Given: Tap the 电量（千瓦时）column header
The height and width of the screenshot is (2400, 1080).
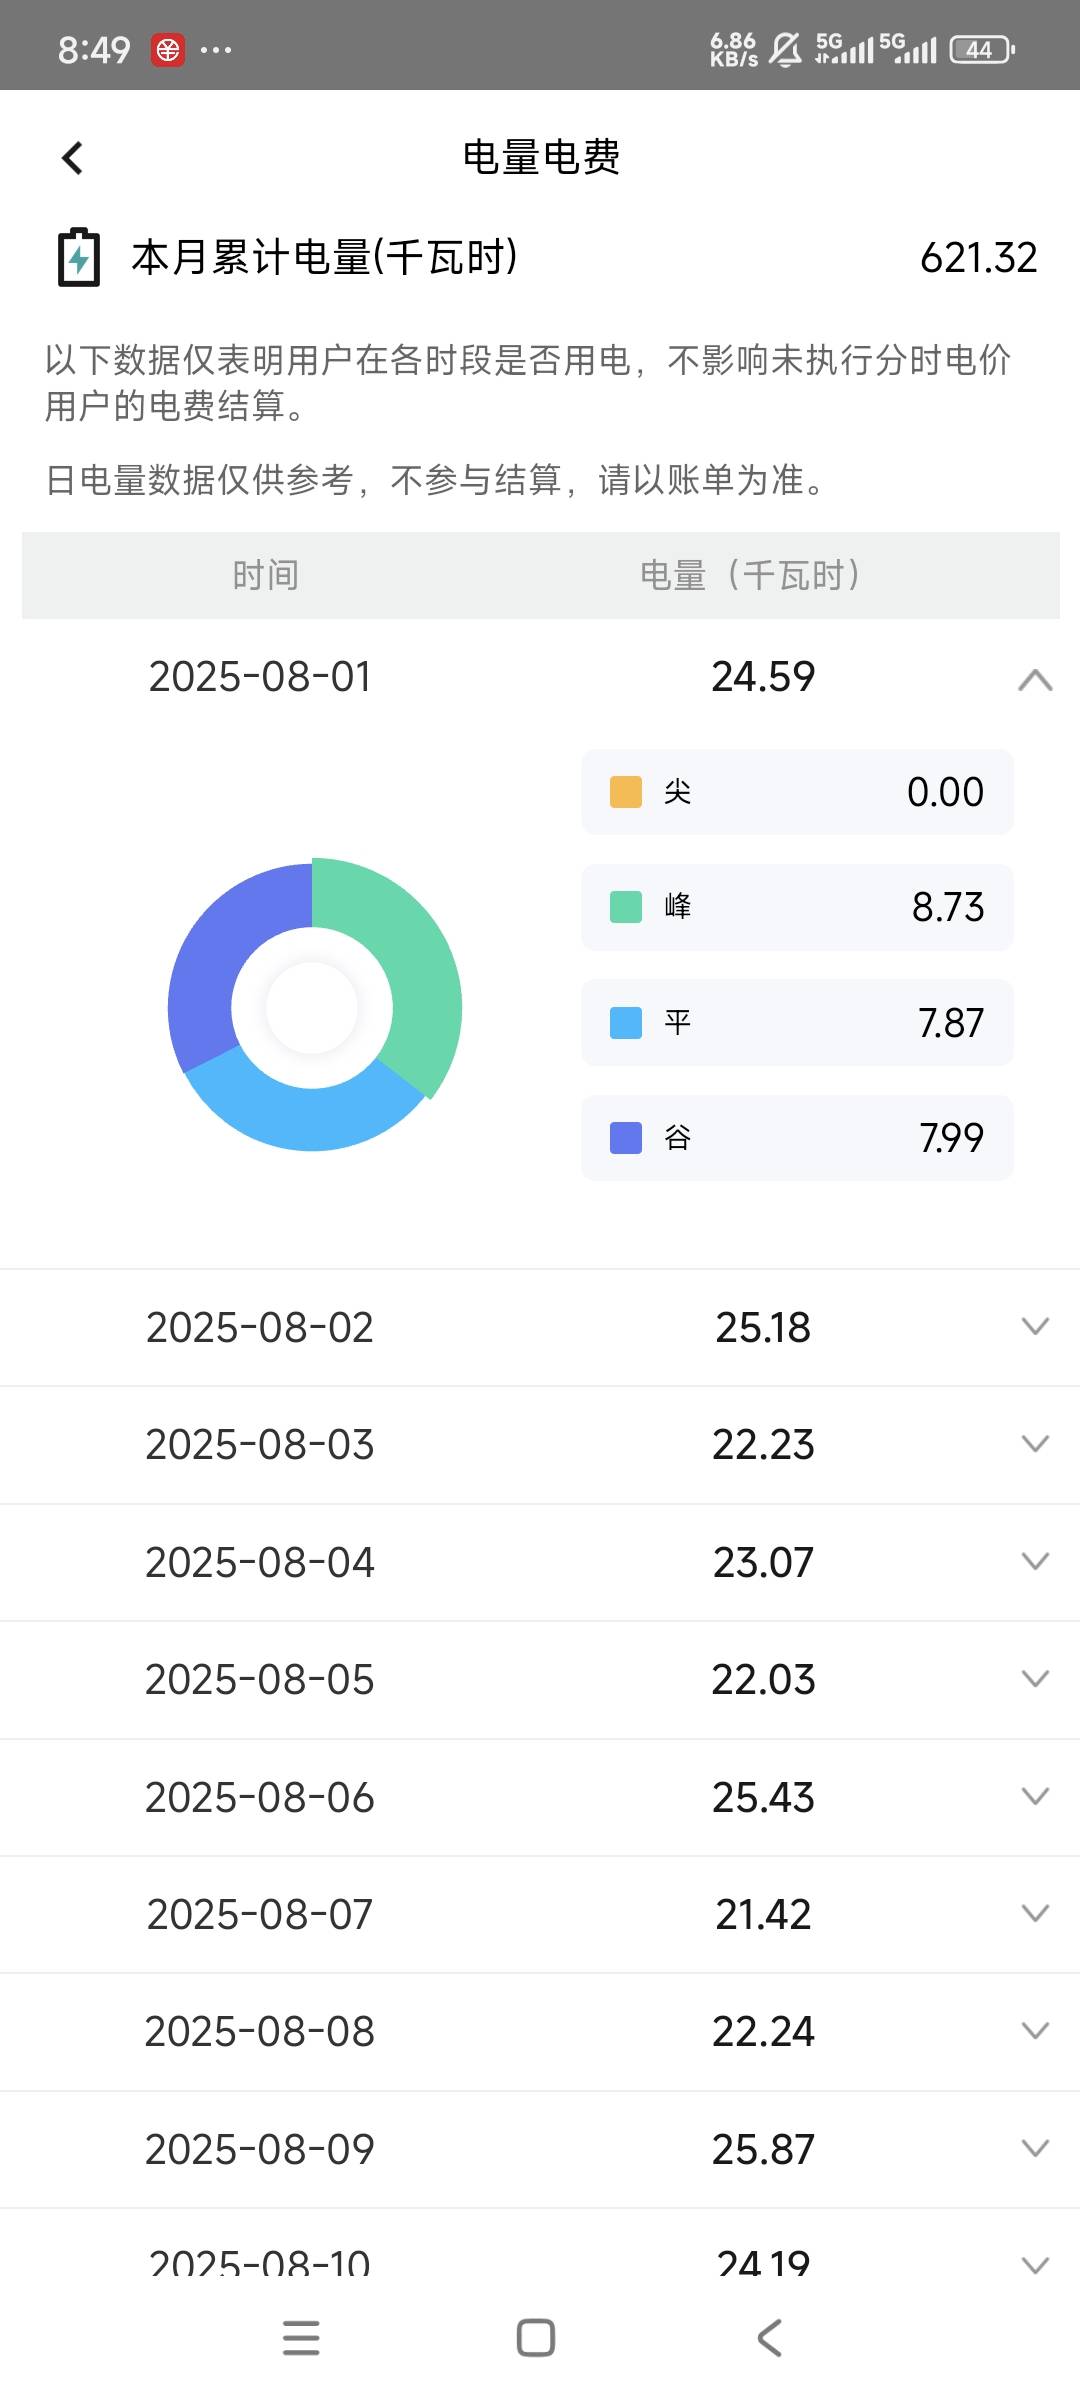Looking at the screenshot, I should (750, 575).
